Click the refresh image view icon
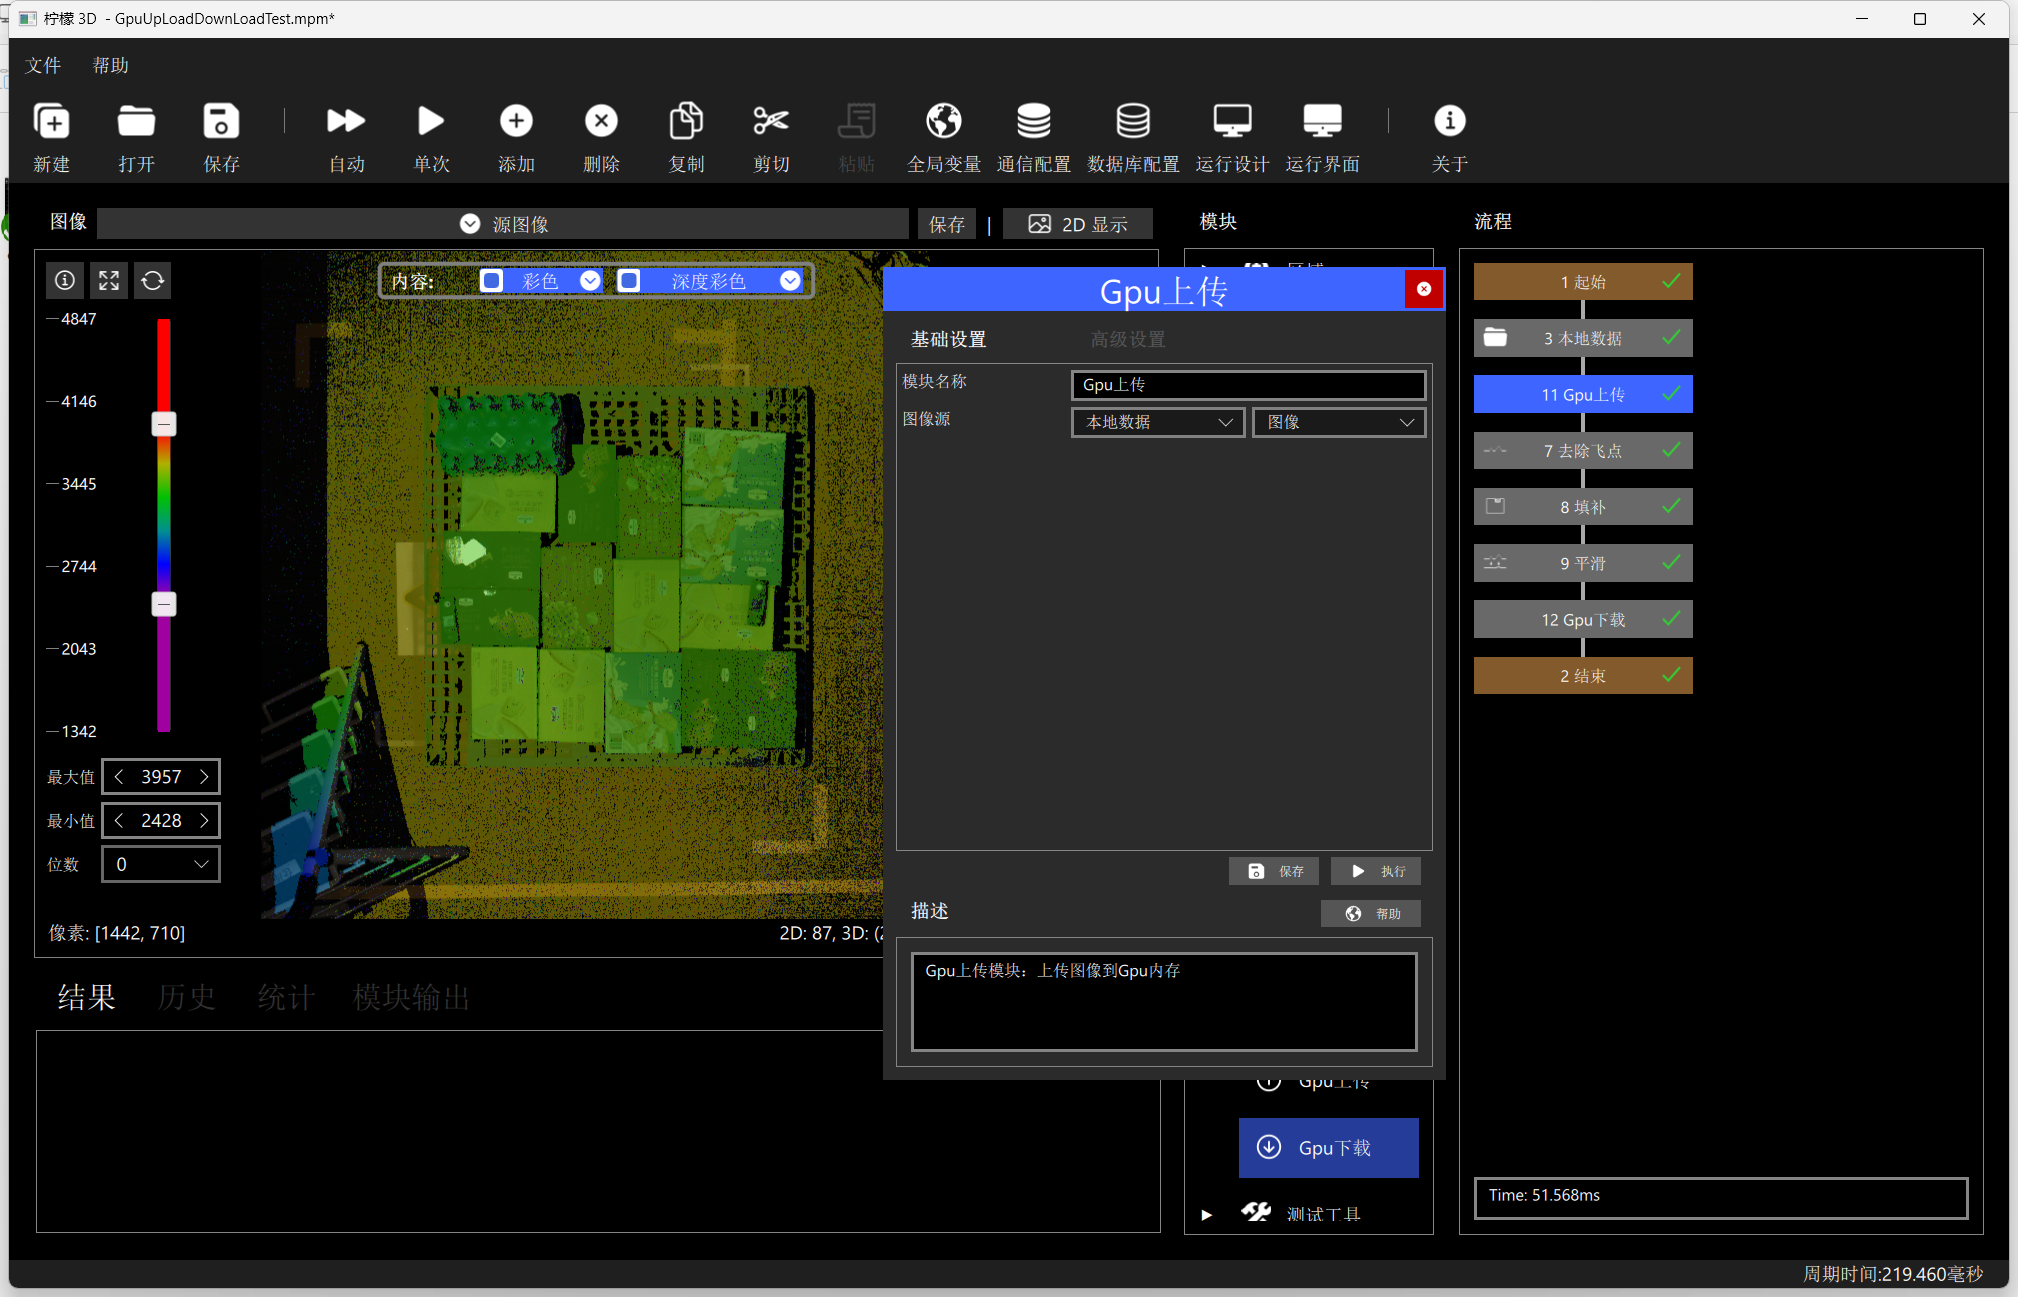 (153, 281)
